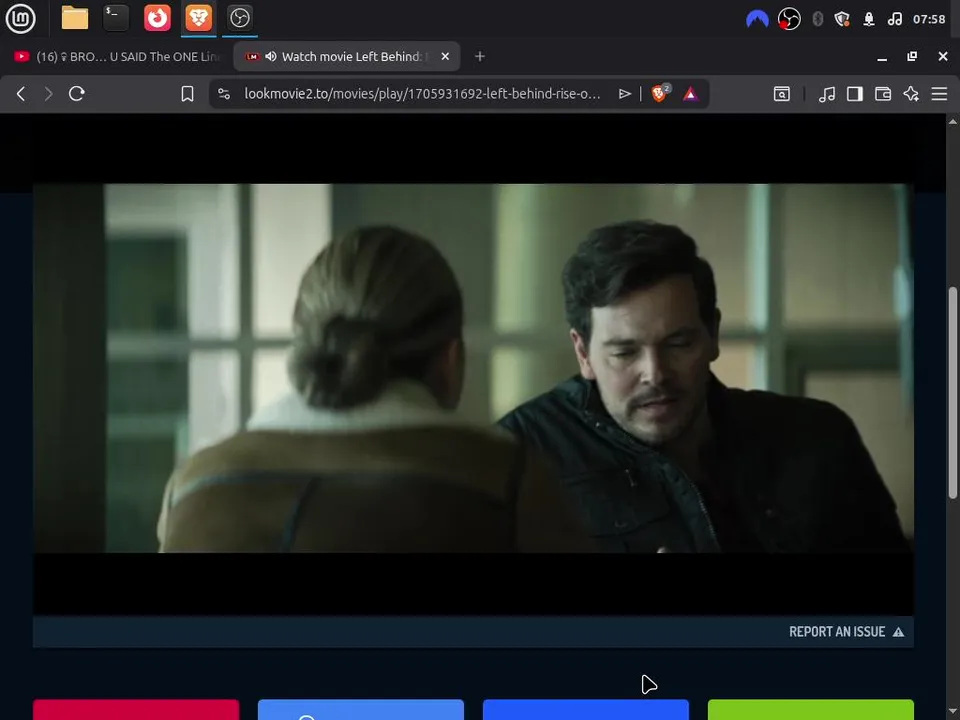Go back to the previous page
960x720 pixels.
(21, 94)
